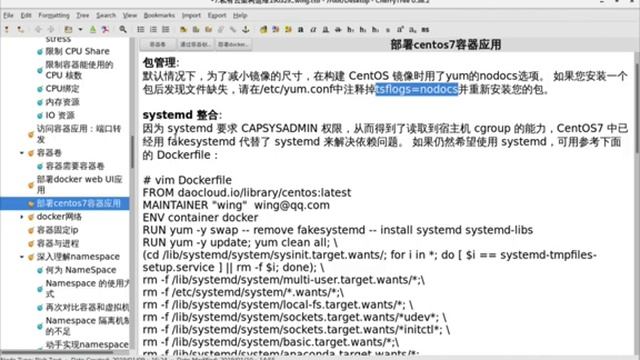Toggle Bold formatting icon
The height and width of the screenshot is (360, 640).
point(301,29)
